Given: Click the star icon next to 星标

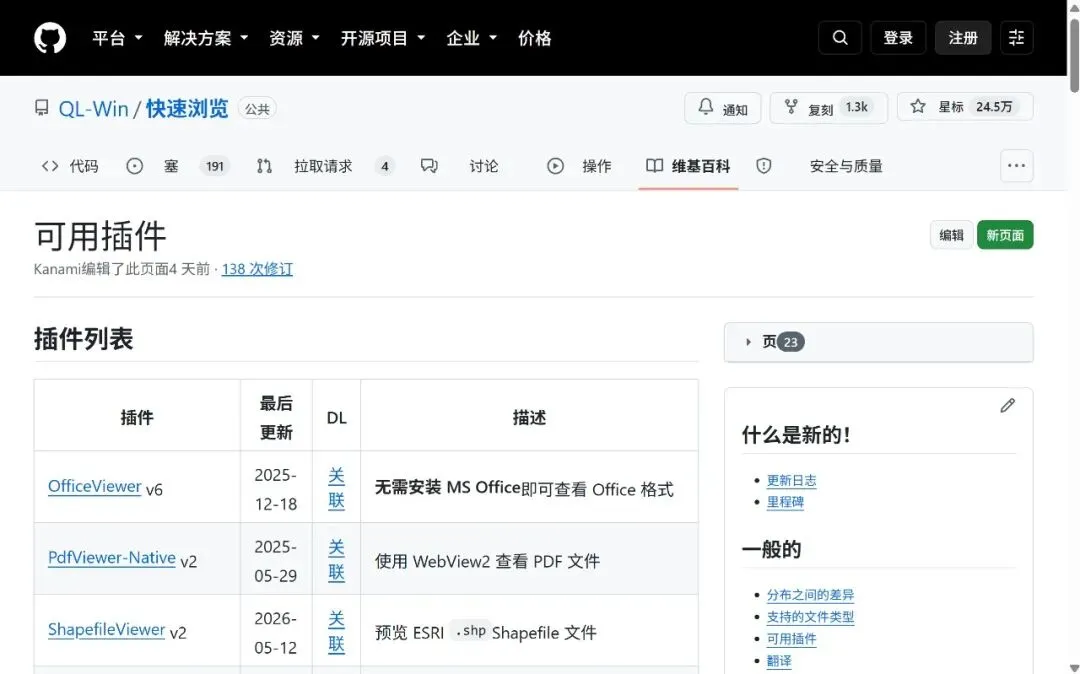Looking at the screenshot, I should click(917, 107).
